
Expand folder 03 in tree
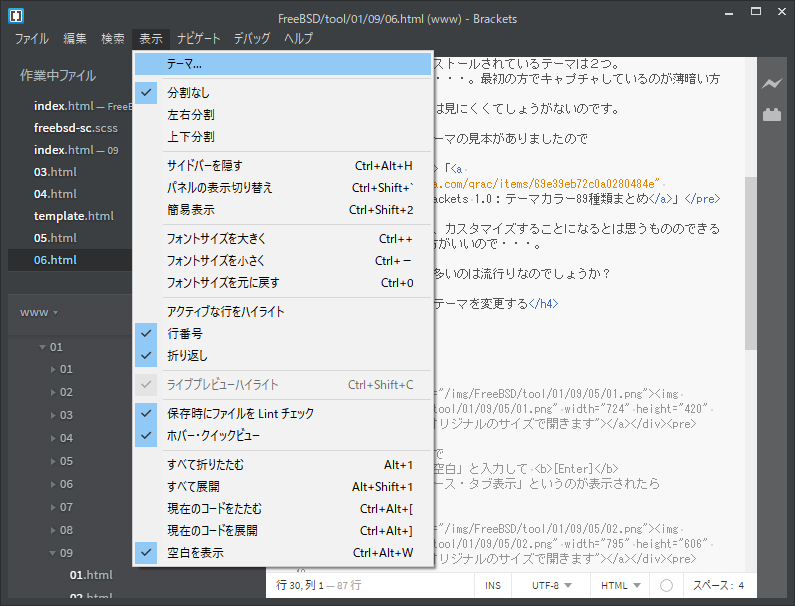pos(53,415)
